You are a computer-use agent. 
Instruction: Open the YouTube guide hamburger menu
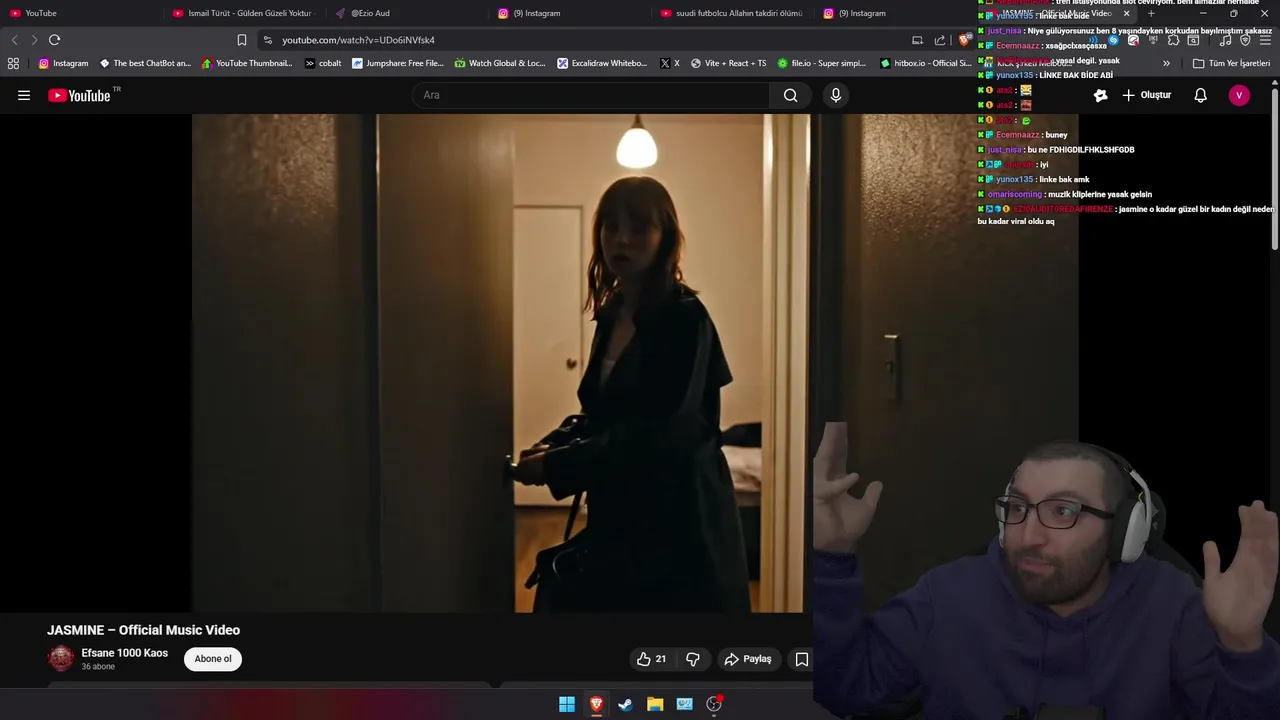click(x=24, y=95)
